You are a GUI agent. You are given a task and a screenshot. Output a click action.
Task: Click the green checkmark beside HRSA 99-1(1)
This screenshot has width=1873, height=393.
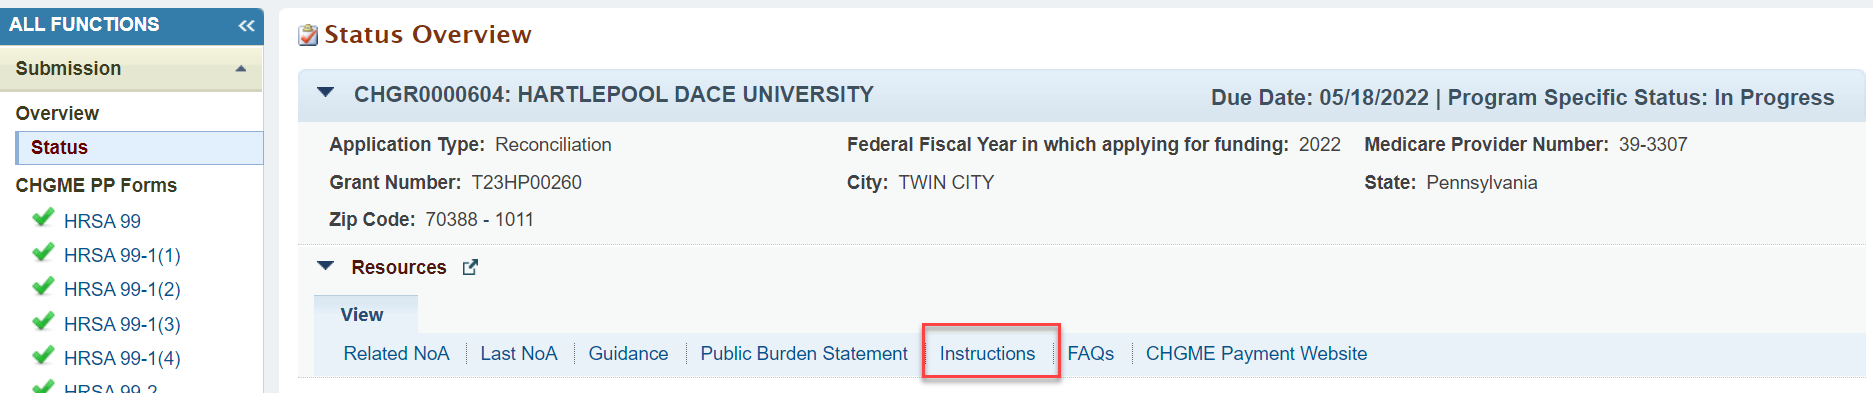coord(43,252)
